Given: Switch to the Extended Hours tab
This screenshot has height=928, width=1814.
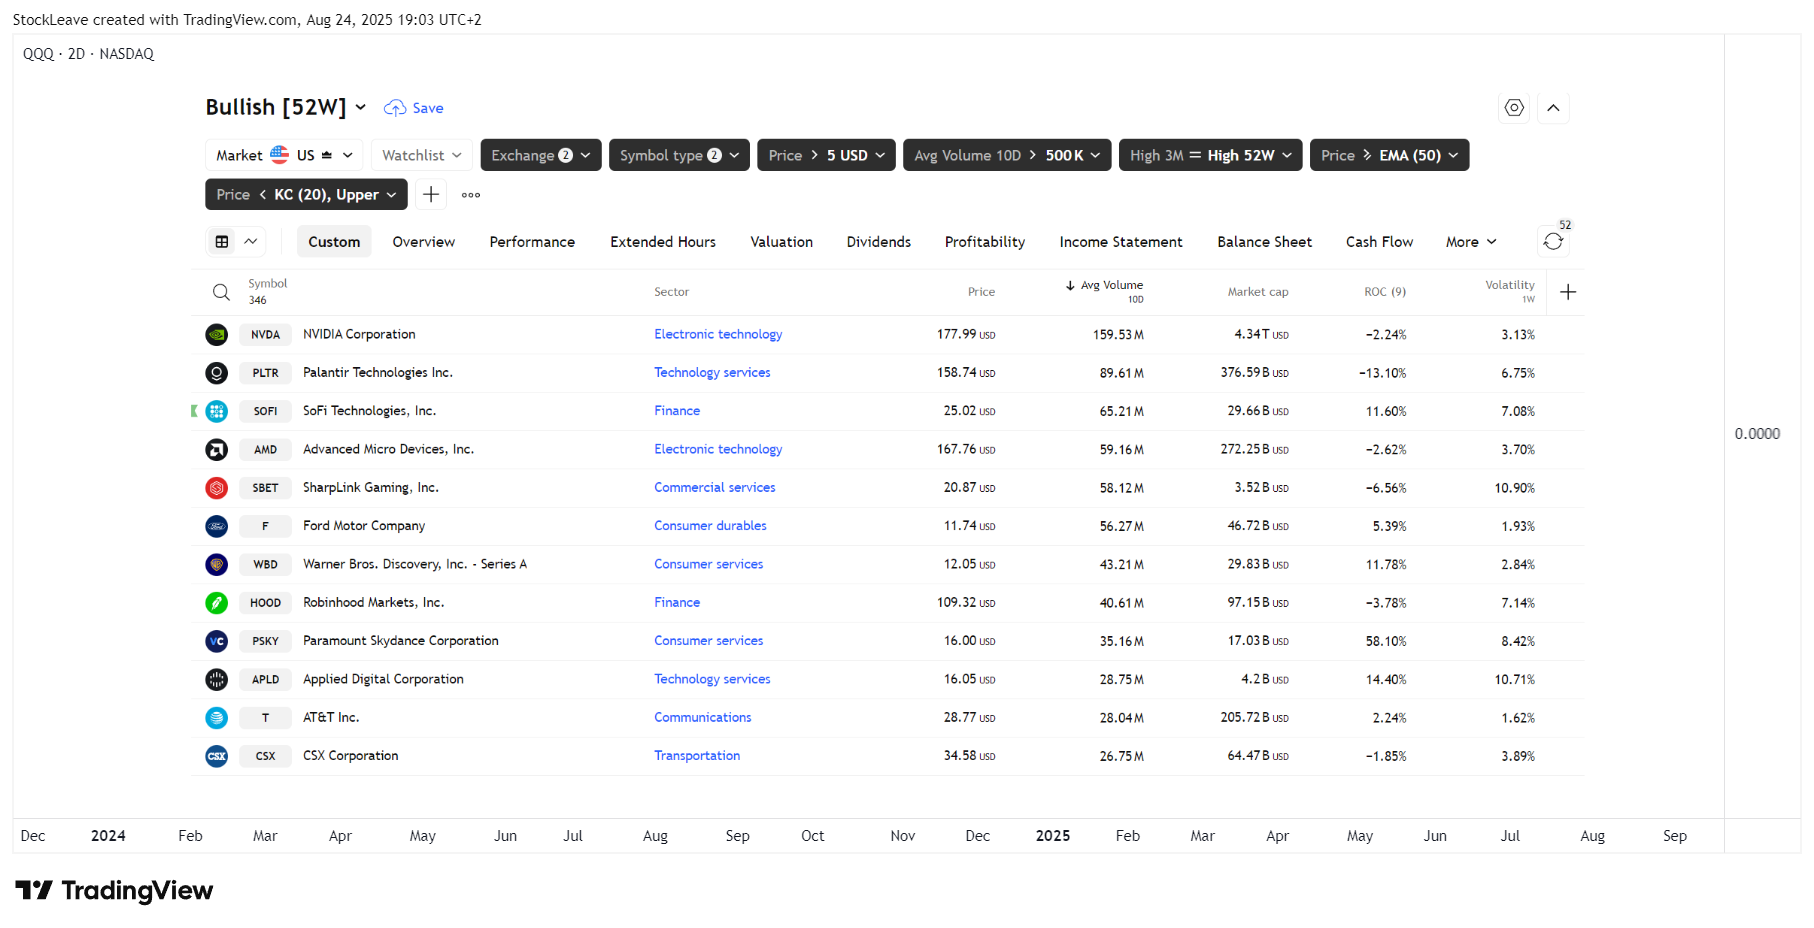Looking at the screenshot, I should point(663,242).
